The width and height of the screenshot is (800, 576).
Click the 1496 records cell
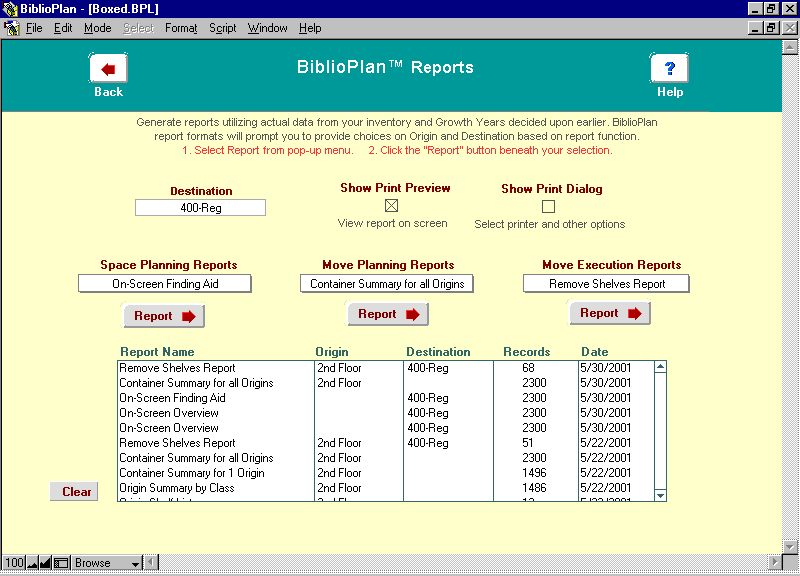(534, 473)
